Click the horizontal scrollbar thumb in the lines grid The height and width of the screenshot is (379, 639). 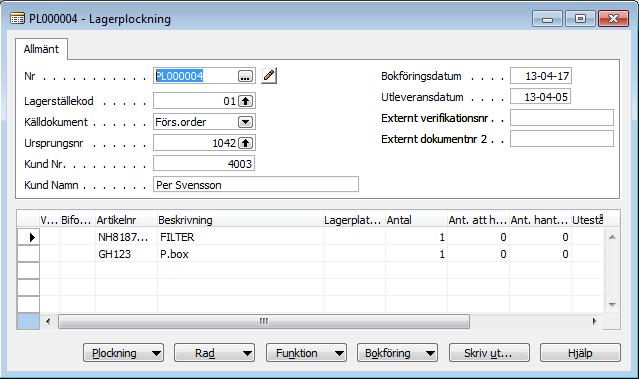point(264,321)
